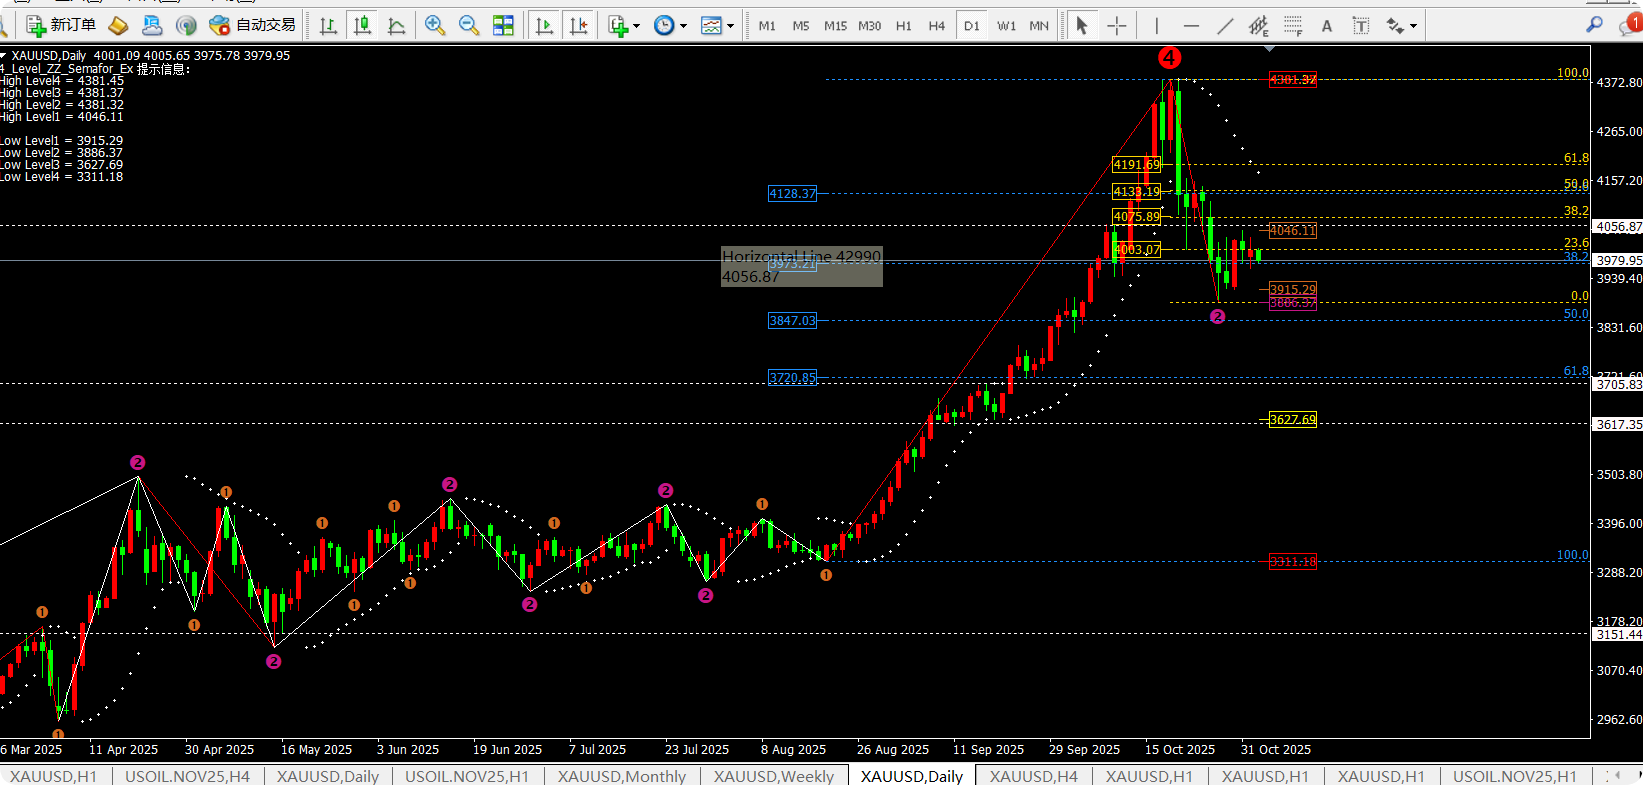
Task: Click the 3720.85 Fibonacci price label
Action: tap(792, 378)
